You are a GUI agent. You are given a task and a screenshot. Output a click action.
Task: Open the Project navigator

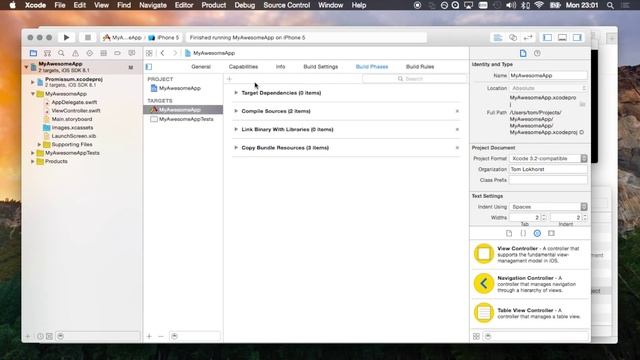33,53
